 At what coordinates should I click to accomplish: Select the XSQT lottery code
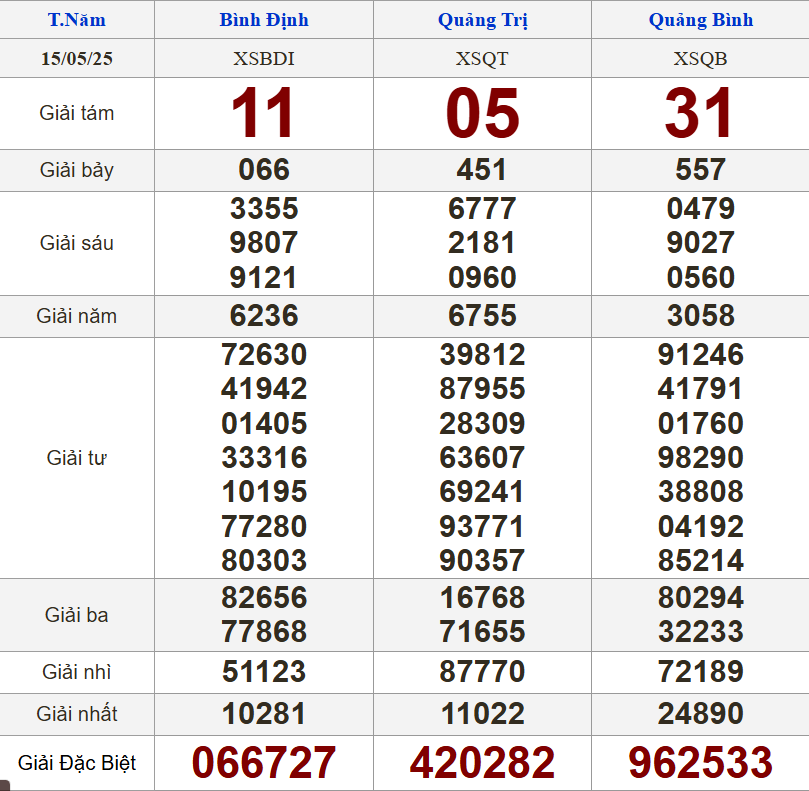pyautogui.click(x=482, y=59)
